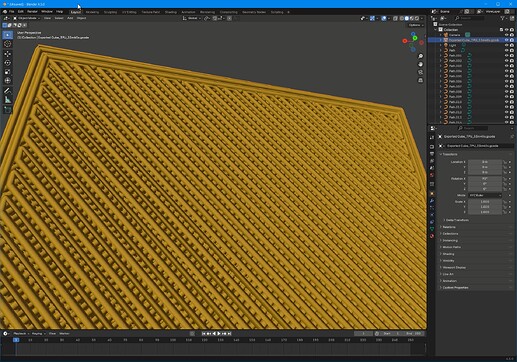This screenshot has height=362, width=517.
Task: Select the Move tool
Action: tap(7, 54)
